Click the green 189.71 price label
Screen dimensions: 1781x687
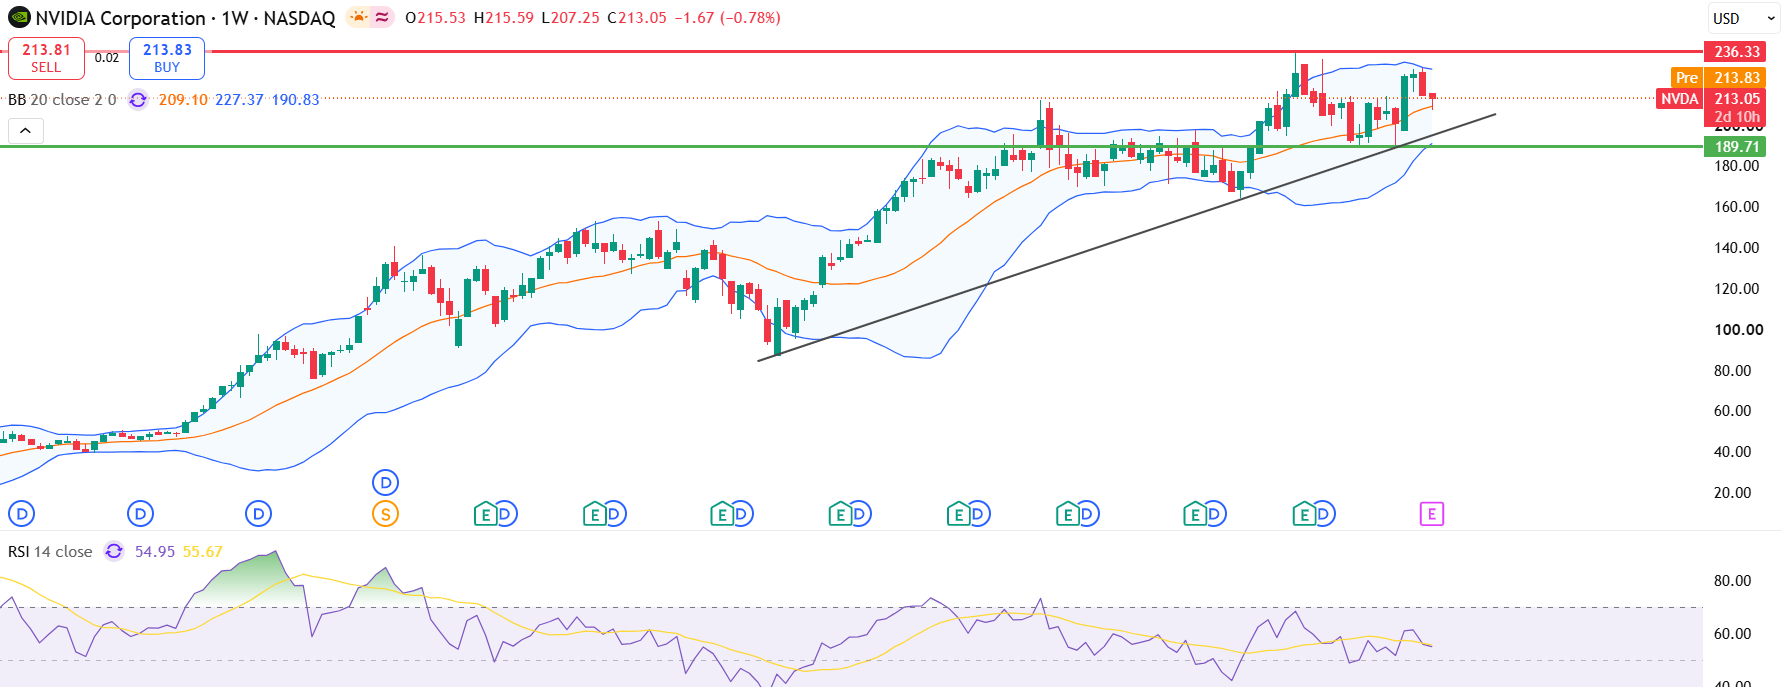[1735, 146]
